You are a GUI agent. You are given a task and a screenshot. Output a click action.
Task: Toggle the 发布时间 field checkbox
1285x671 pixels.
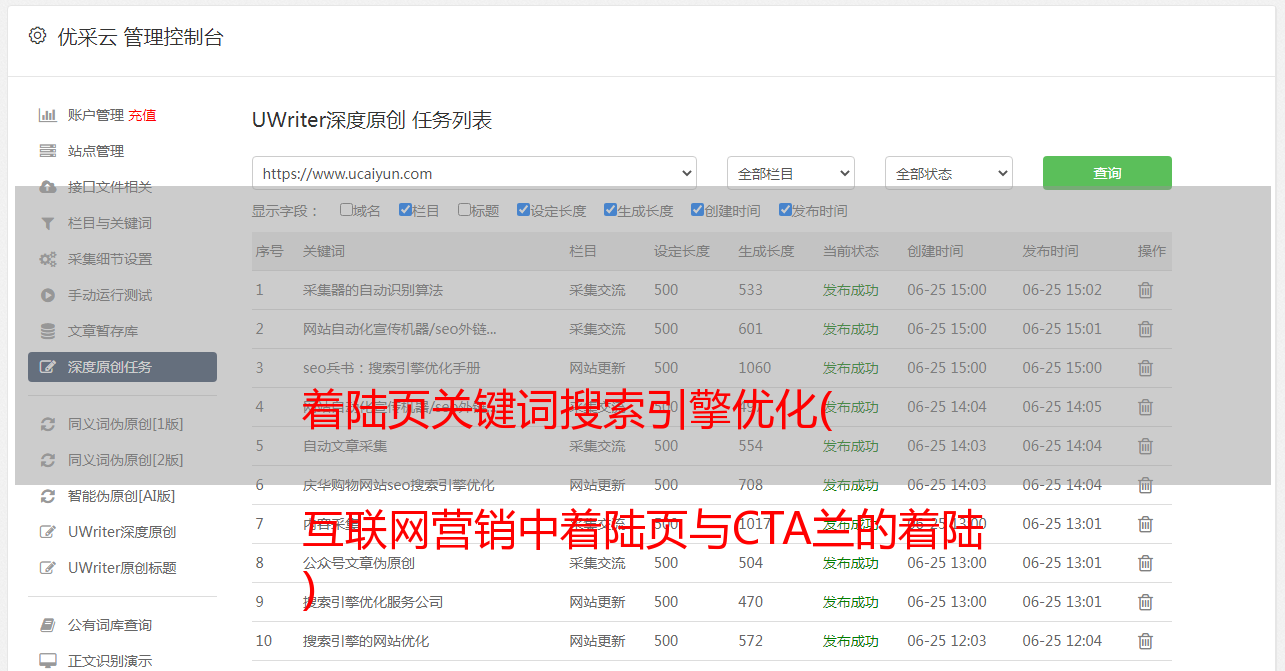(x=785, y=210)
